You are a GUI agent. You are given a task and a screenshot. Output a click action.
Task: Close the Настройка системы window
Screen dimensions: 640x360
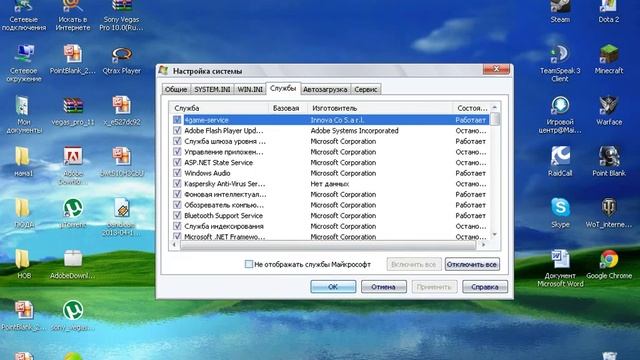496,69
